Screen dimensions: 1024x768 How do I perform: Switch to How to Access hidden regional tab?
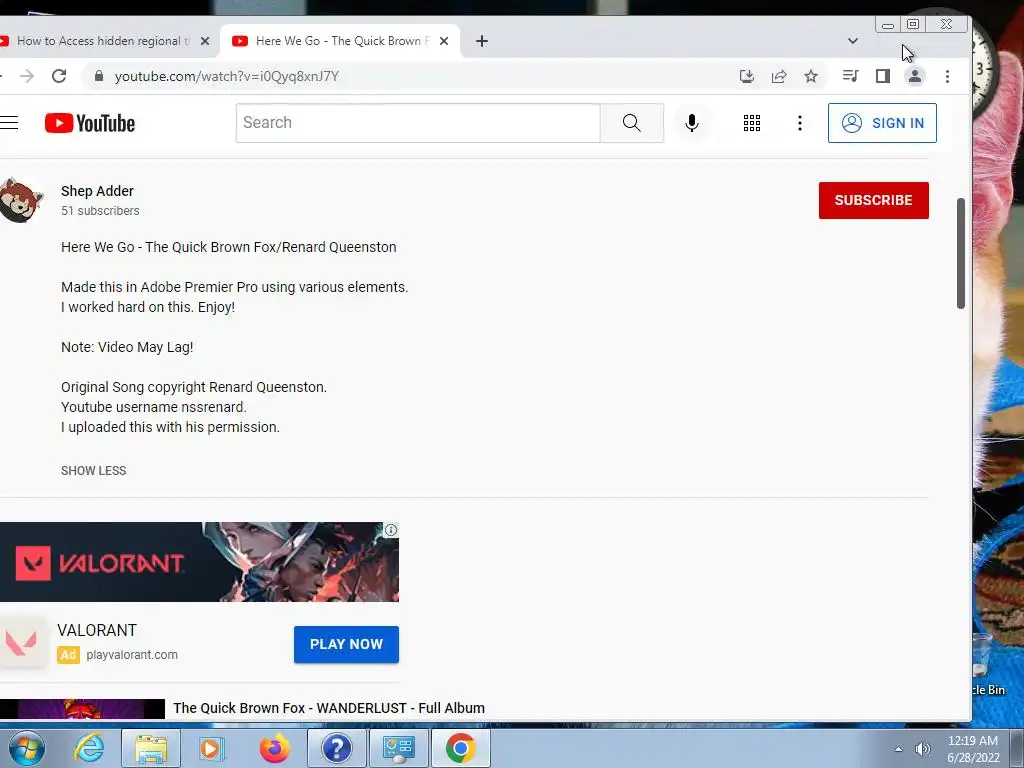101,40
